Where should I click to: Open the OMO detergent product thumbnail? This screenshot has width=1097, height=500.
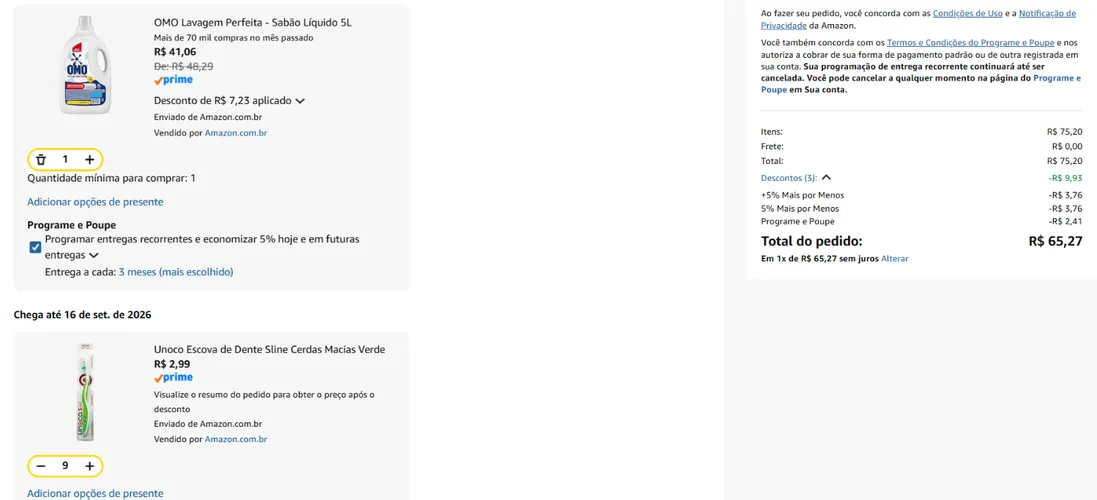point(85,65)
